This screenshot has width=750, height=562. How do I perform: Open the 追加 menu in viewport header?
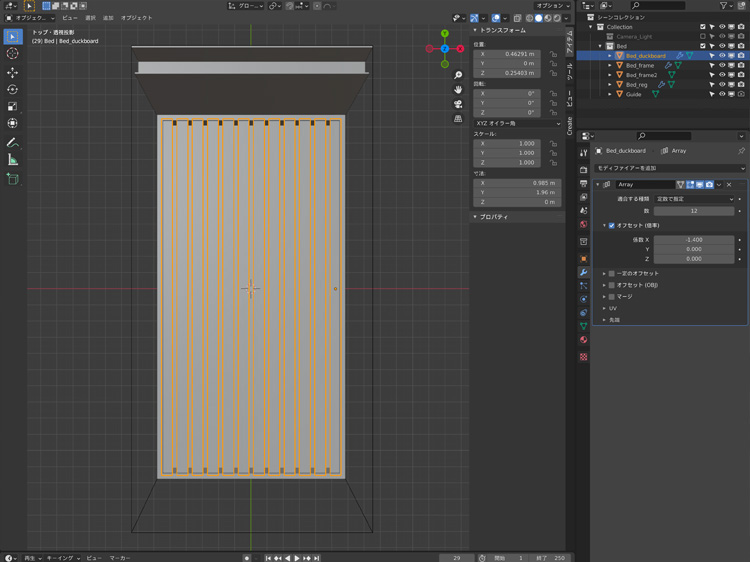coord(109,18)
